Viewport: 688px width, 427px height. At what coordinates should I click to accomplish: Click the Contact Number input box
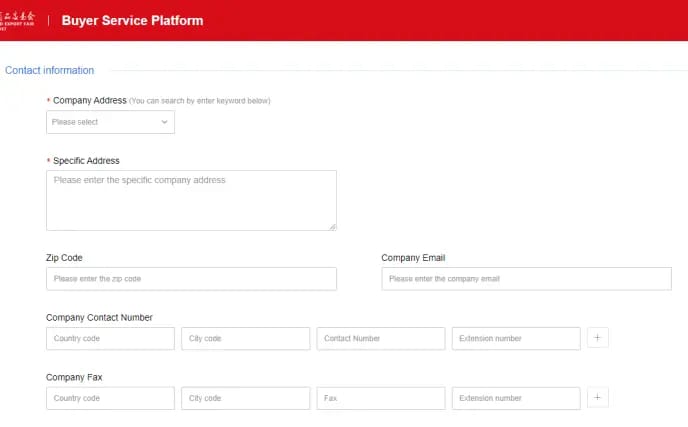pyautogui.click(x=380, y=339)
